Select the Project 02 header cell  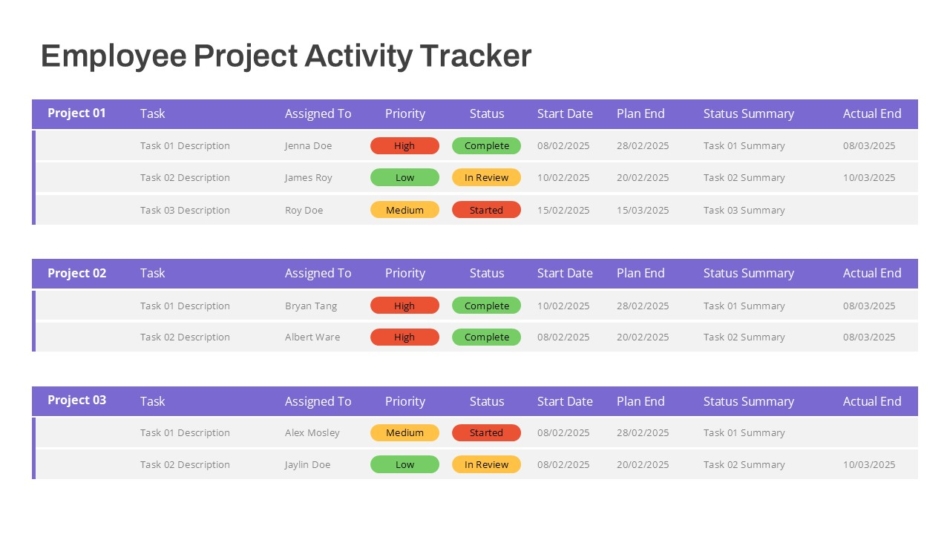pyautogui.click(x=77, y=273)
